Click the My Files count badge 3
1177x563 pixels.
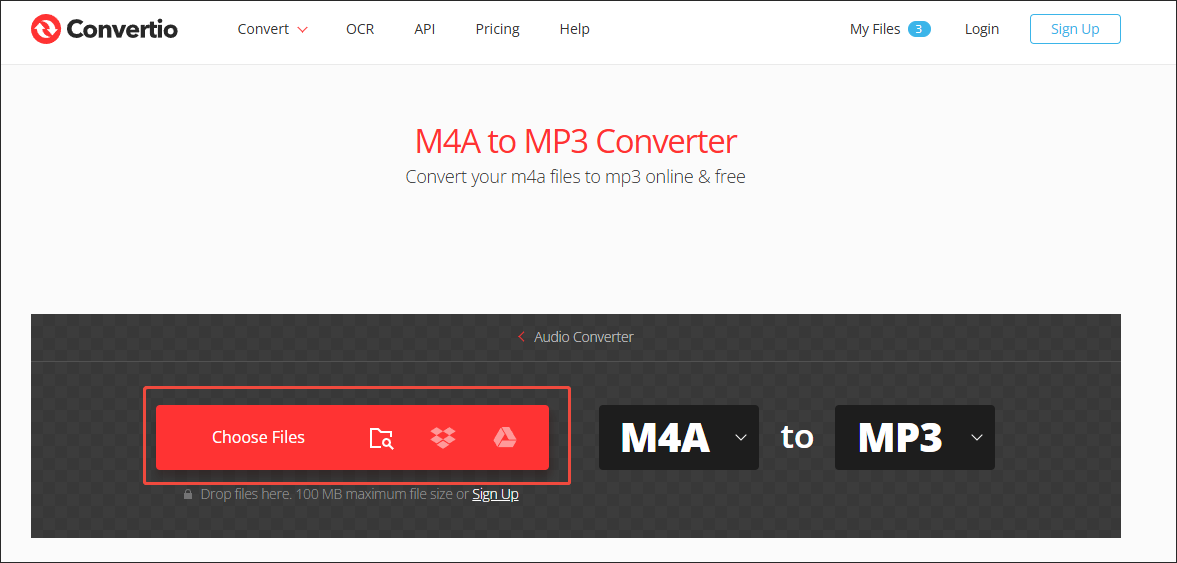pos(919,29)
